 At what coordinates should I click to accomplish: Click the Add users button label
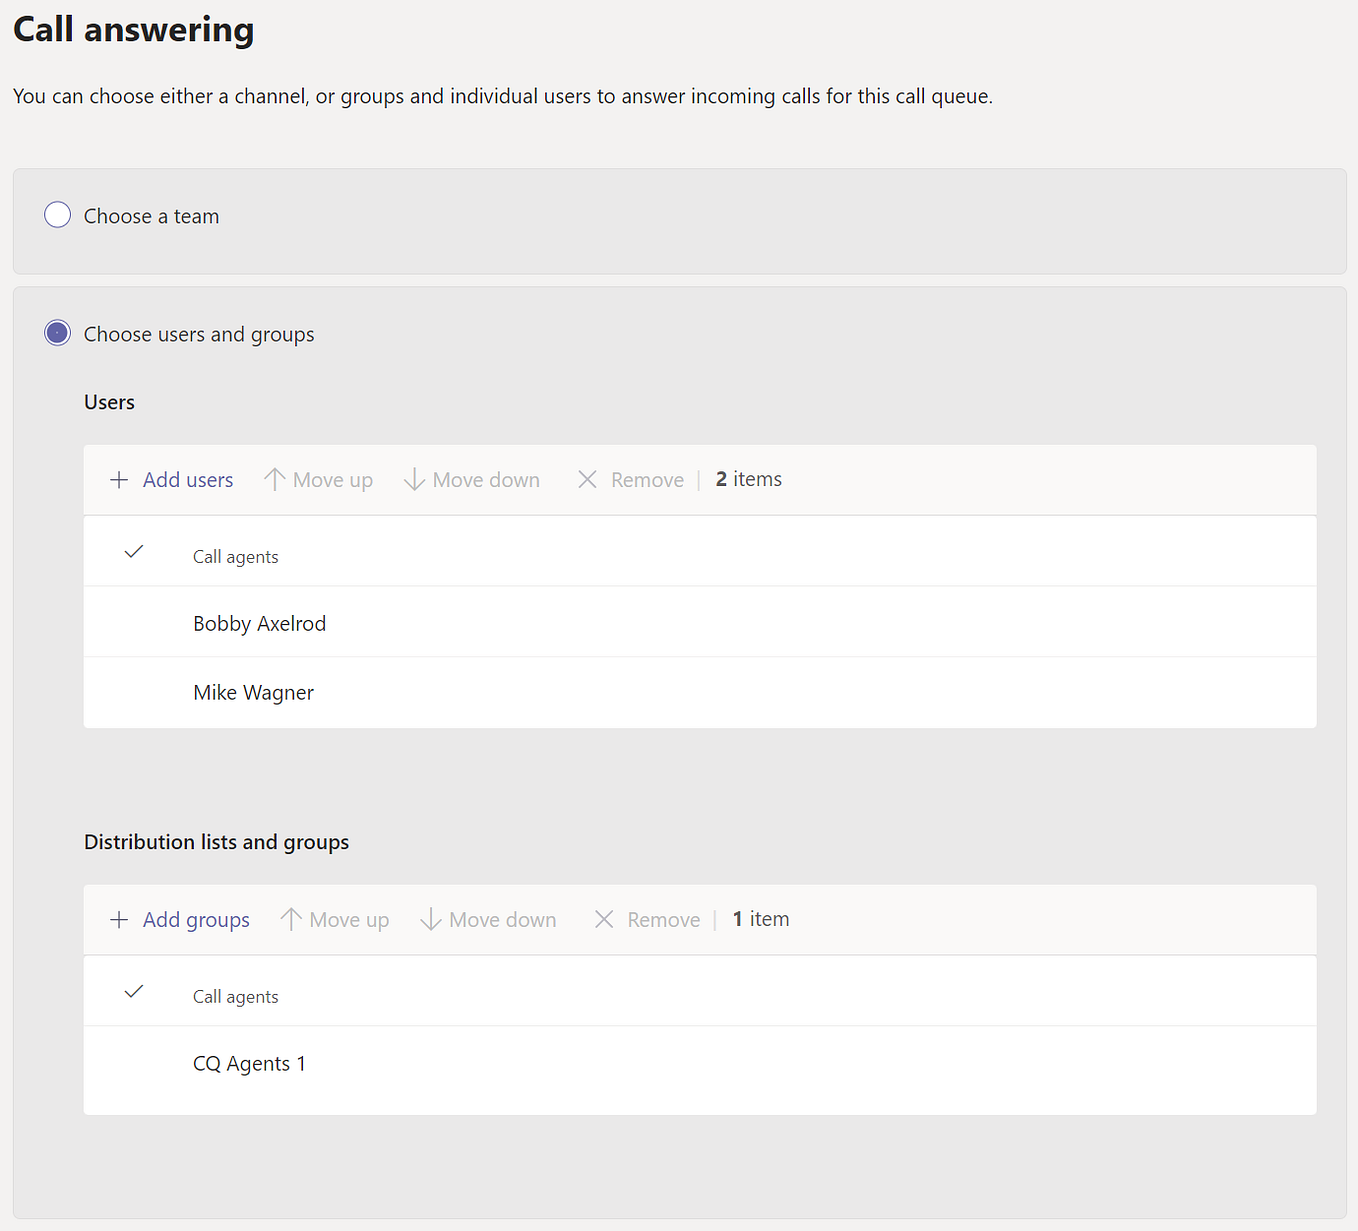point(188,479)
